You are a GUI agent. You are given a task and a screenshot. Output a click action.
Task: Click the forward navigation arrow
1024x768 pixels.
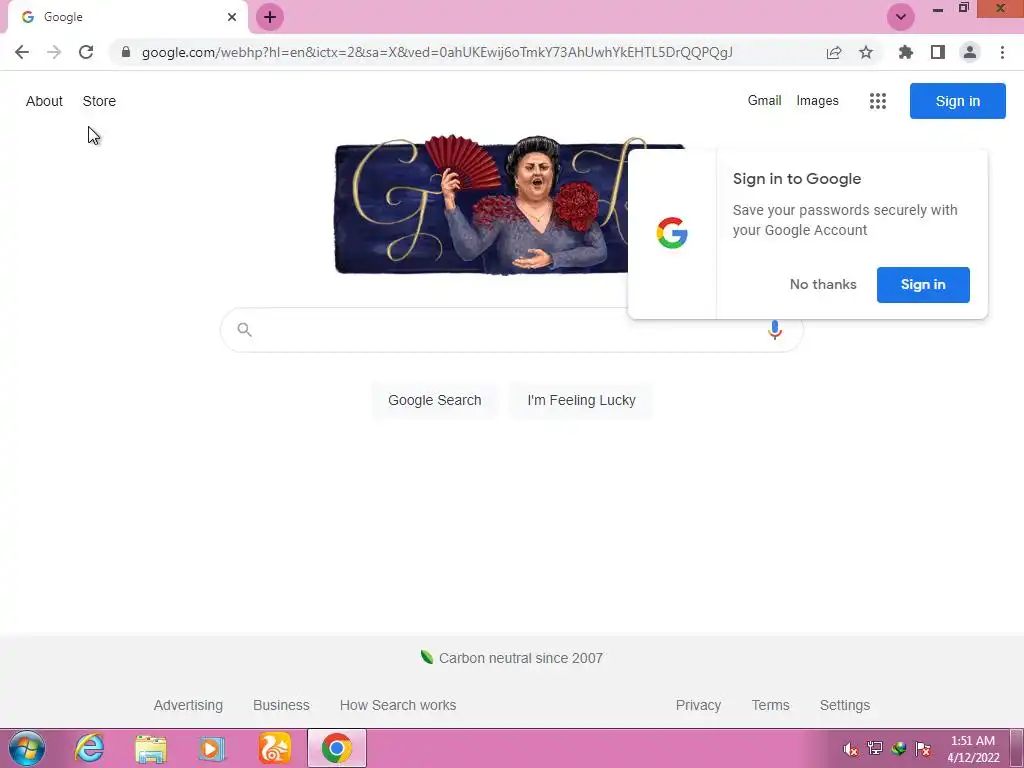pyautogui.click(x=54, y=52)
